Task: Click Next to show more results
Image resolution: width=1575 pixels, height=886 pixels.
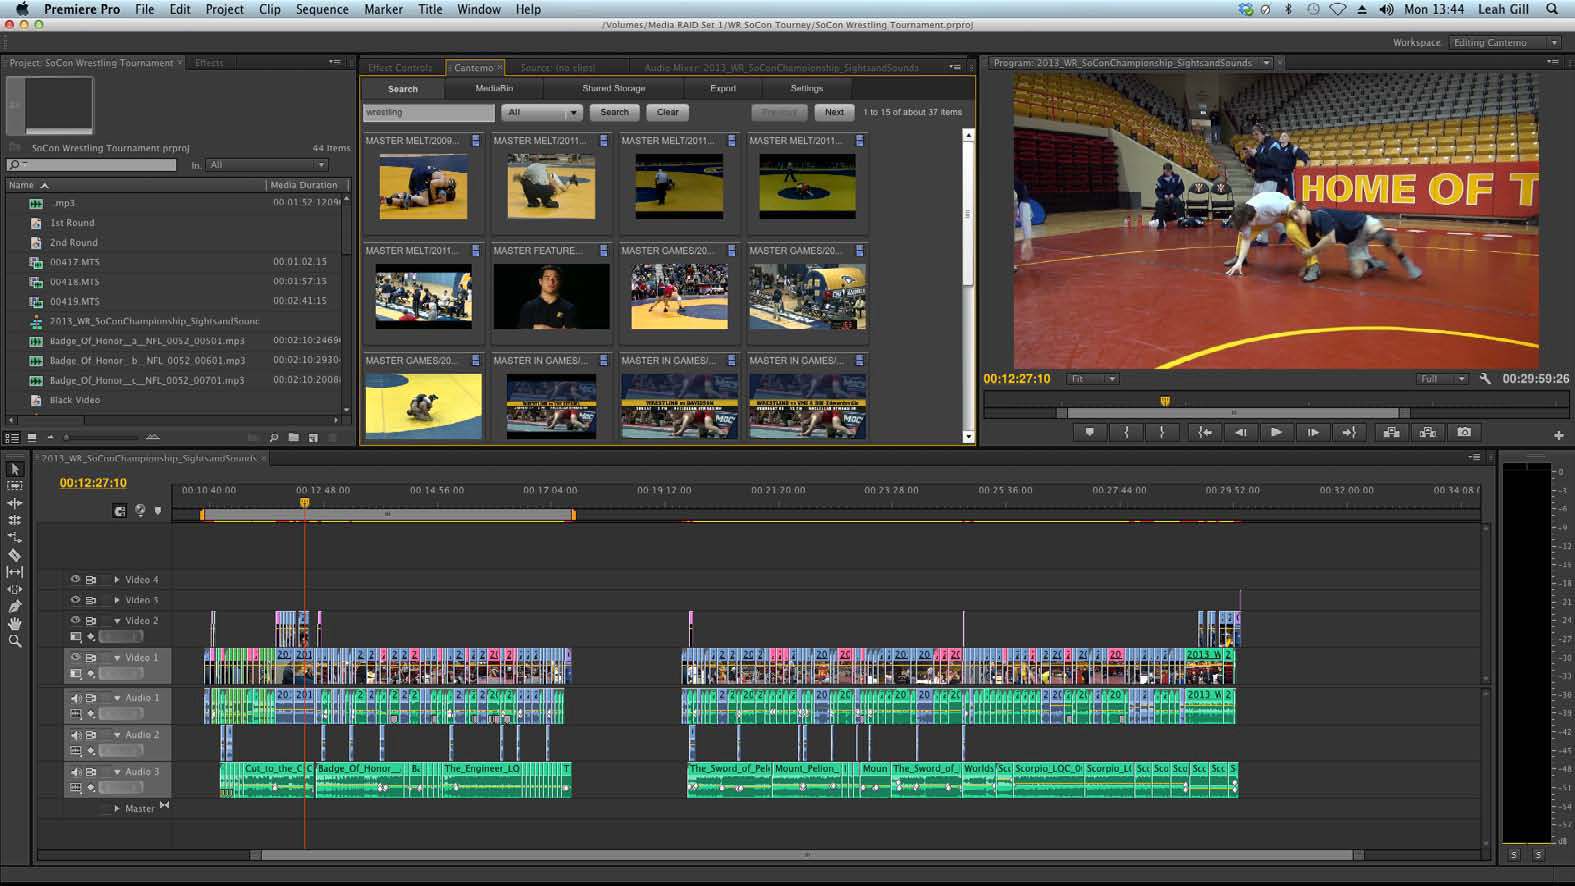Action: coord(834,112)
